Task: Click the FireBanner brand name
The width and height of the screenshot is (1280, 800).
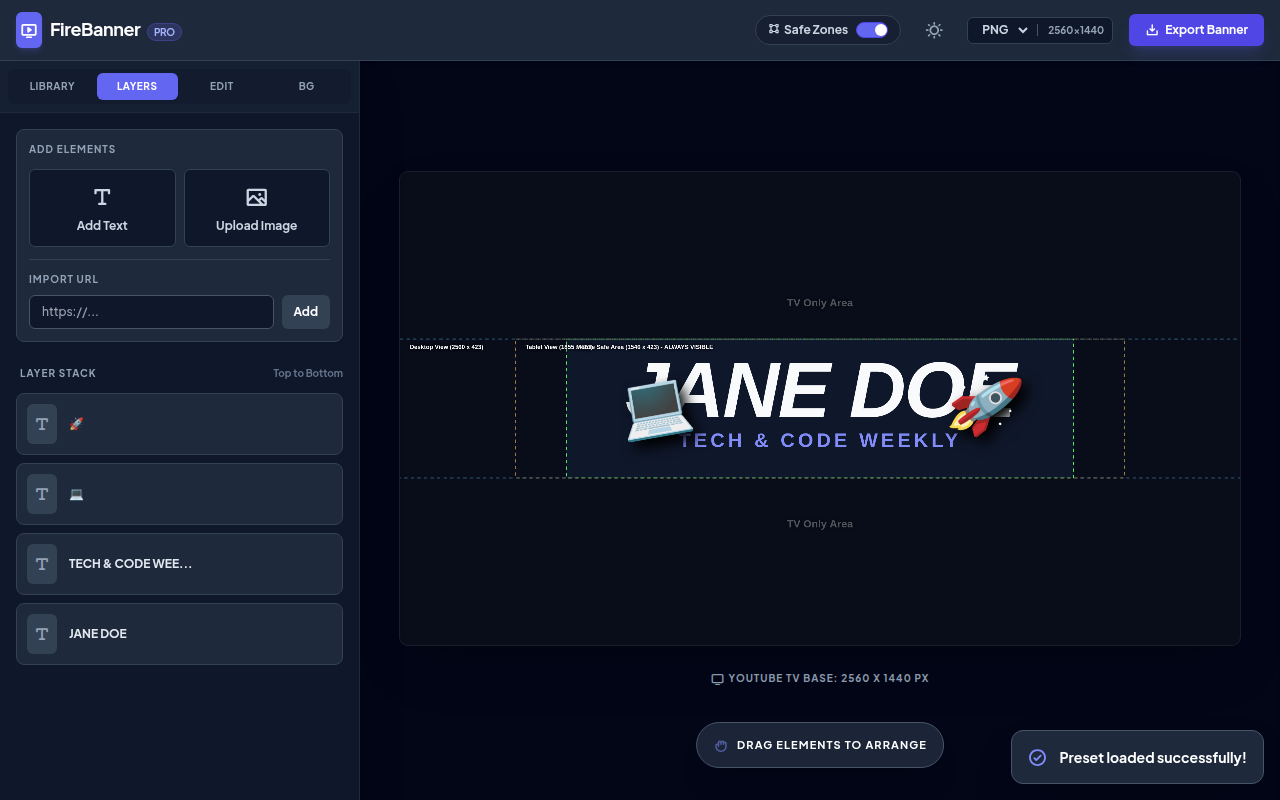Action: coord(95,30)
